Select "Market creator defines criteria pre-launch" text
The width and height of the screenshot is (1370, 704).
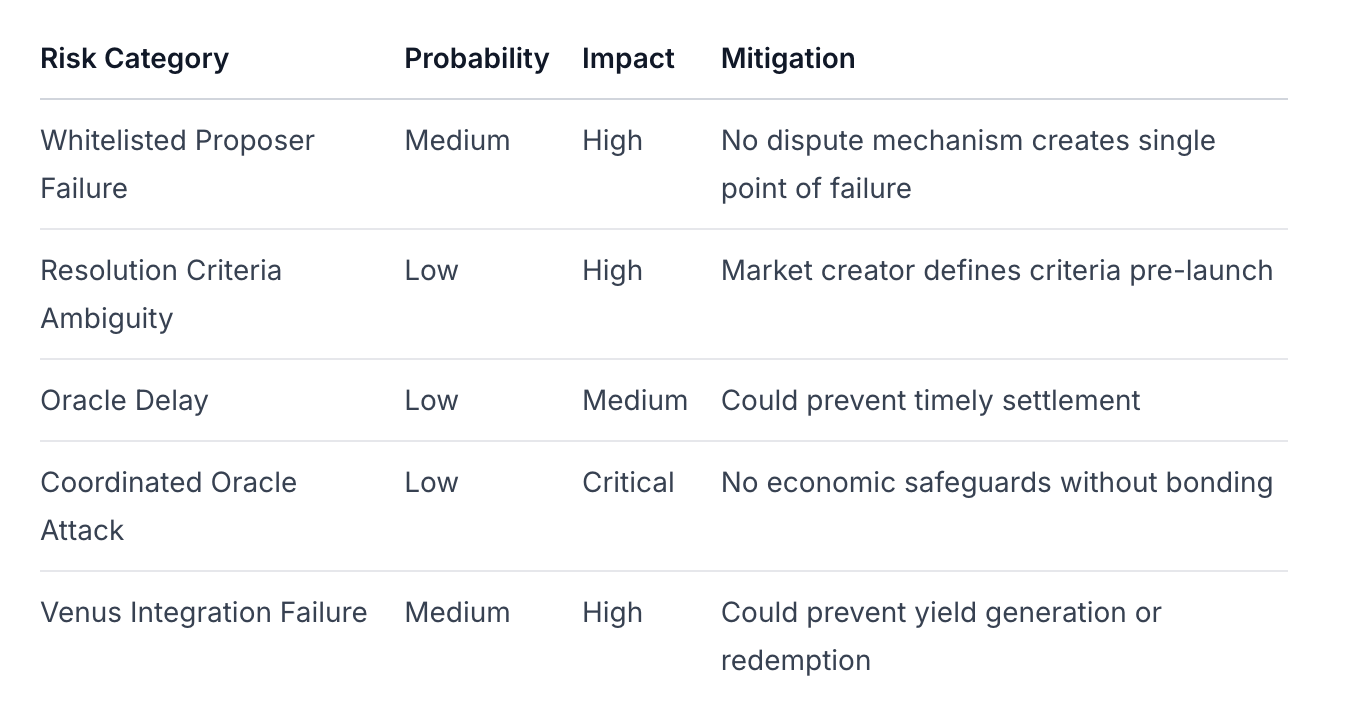[x=996, y=271]
